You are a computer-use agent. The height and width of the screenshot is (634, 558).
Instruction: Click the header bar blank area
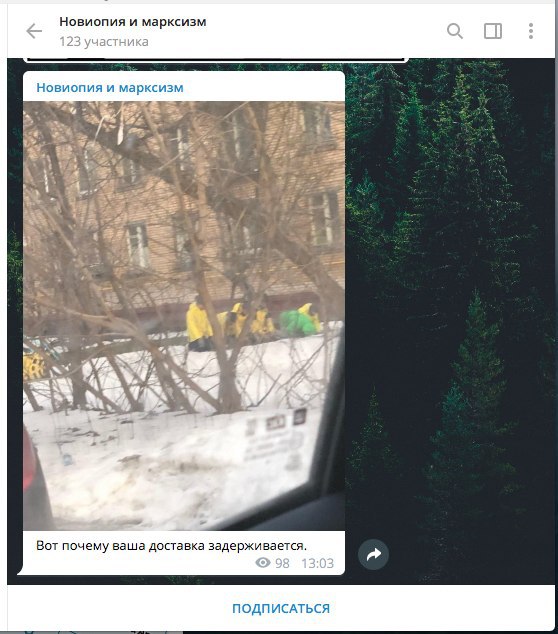tap(323, 31)
